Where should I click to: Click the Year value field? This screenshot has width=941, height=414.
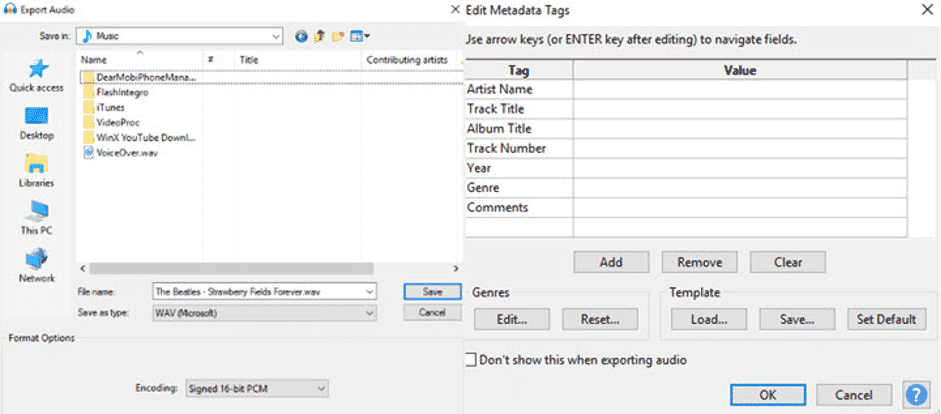[x=740, y=168]
